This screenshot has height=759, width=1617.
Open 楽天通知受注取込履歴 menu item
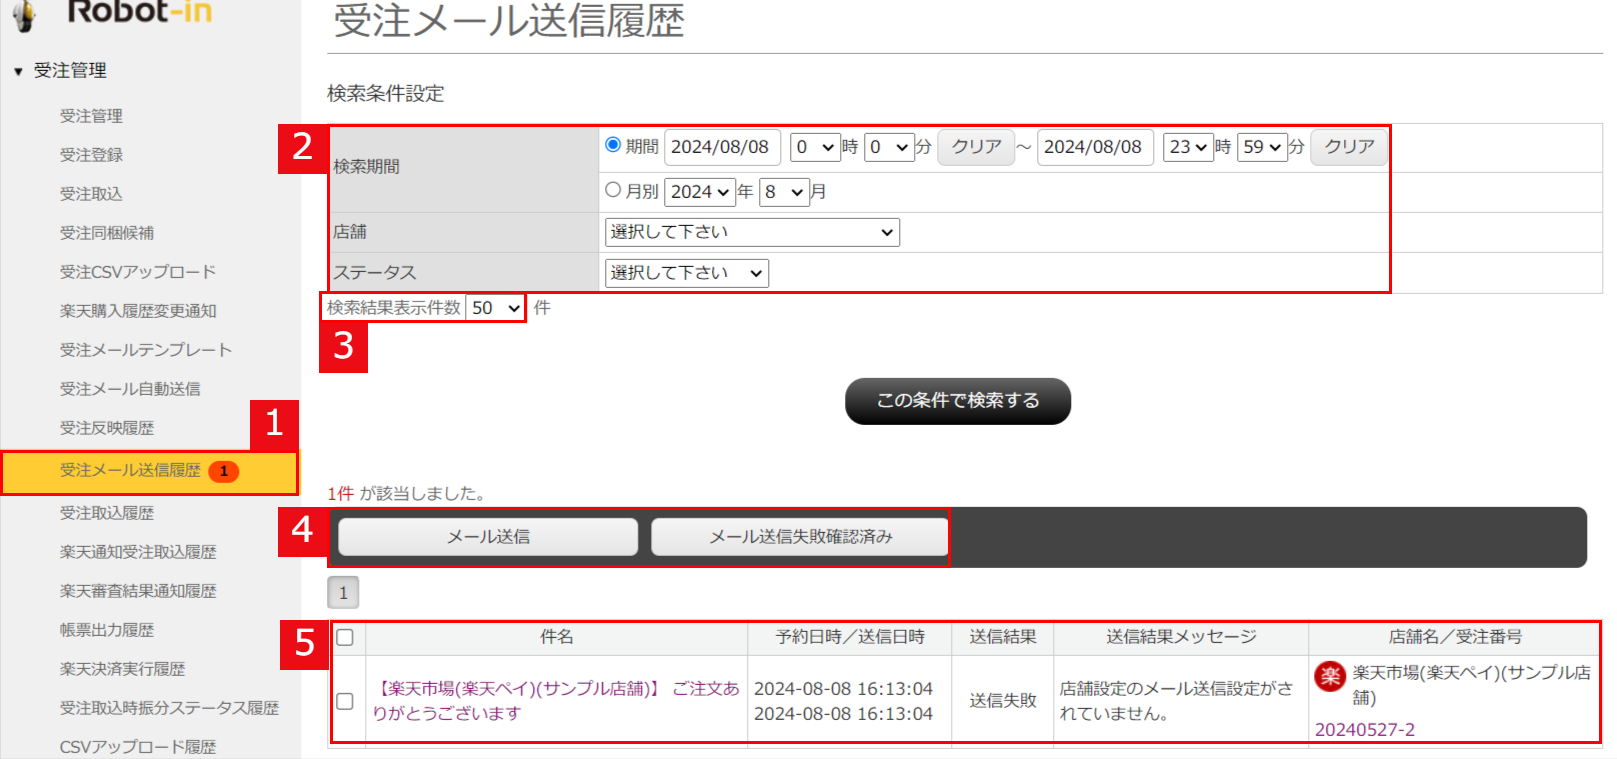coord(138,552)
